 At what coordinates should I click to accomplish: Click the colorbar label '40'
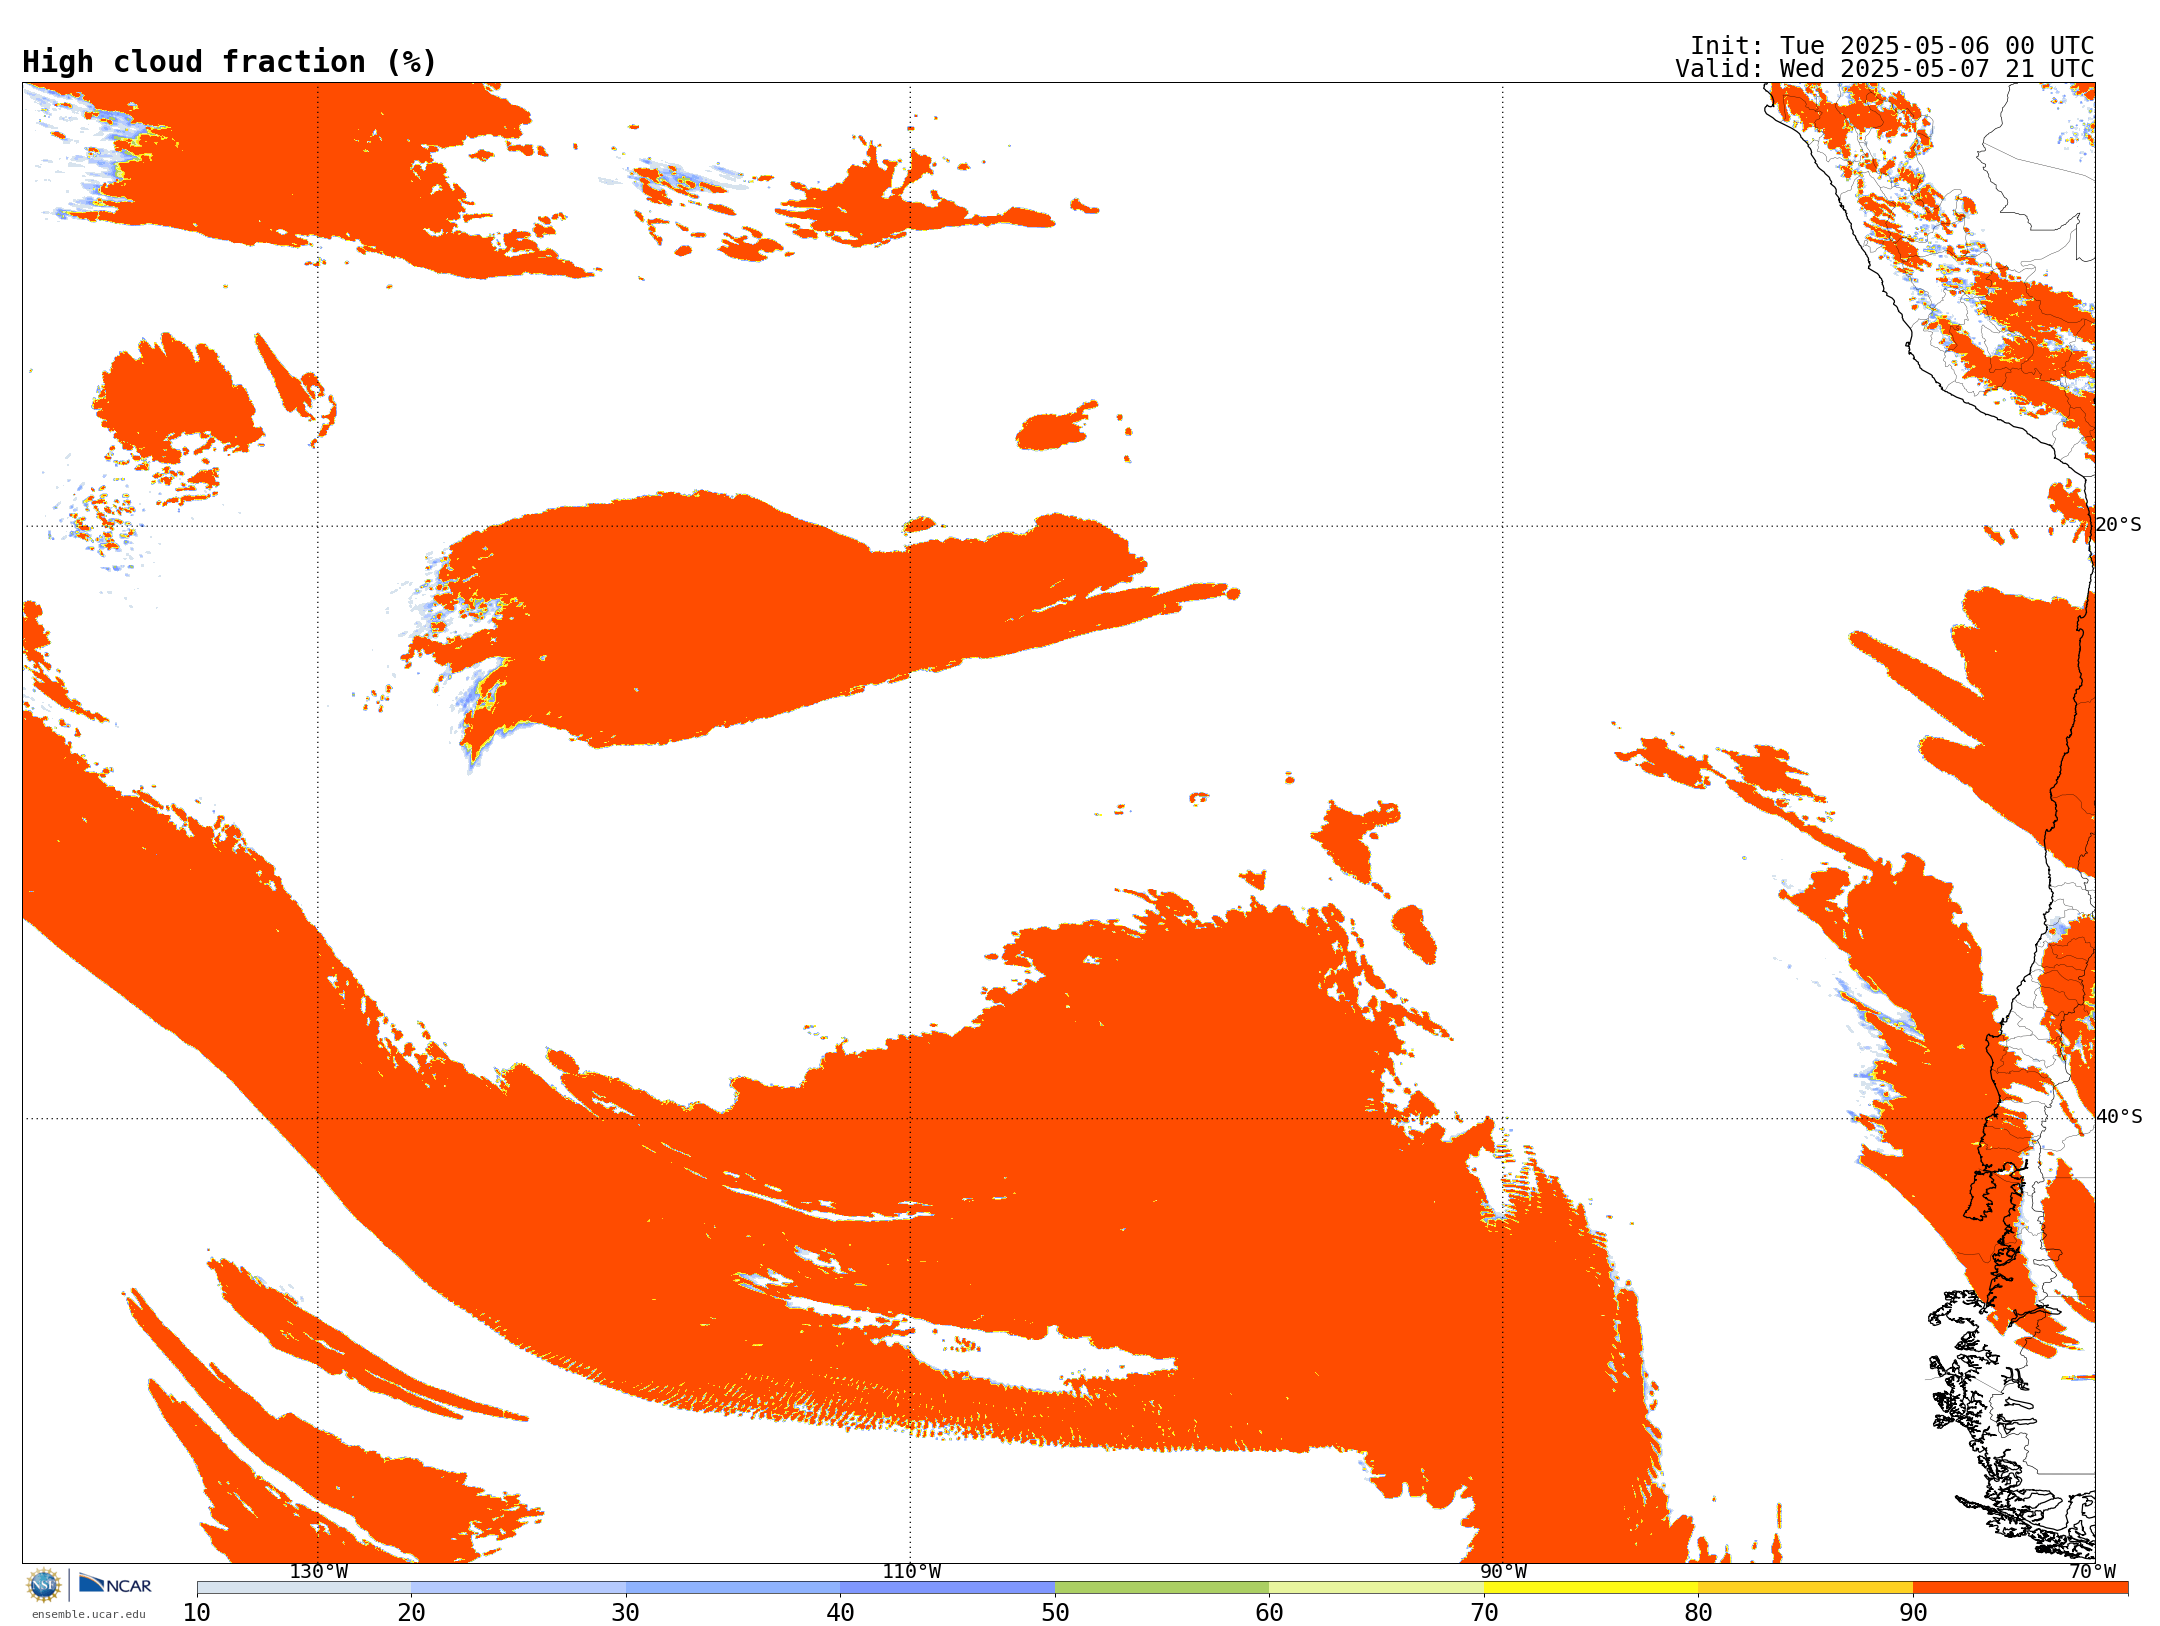840,1613
